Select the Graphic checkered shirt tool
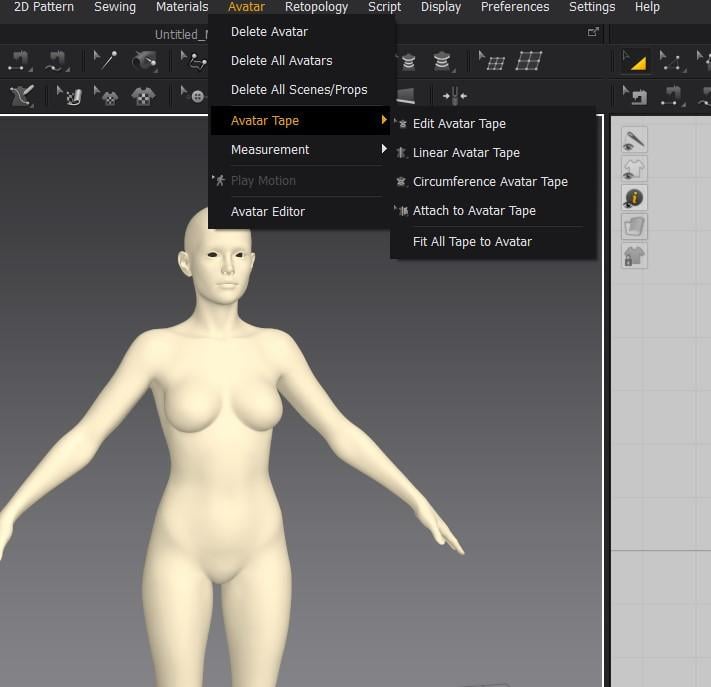Viewport: 711px width, 687px height. [x=143, y=96]
